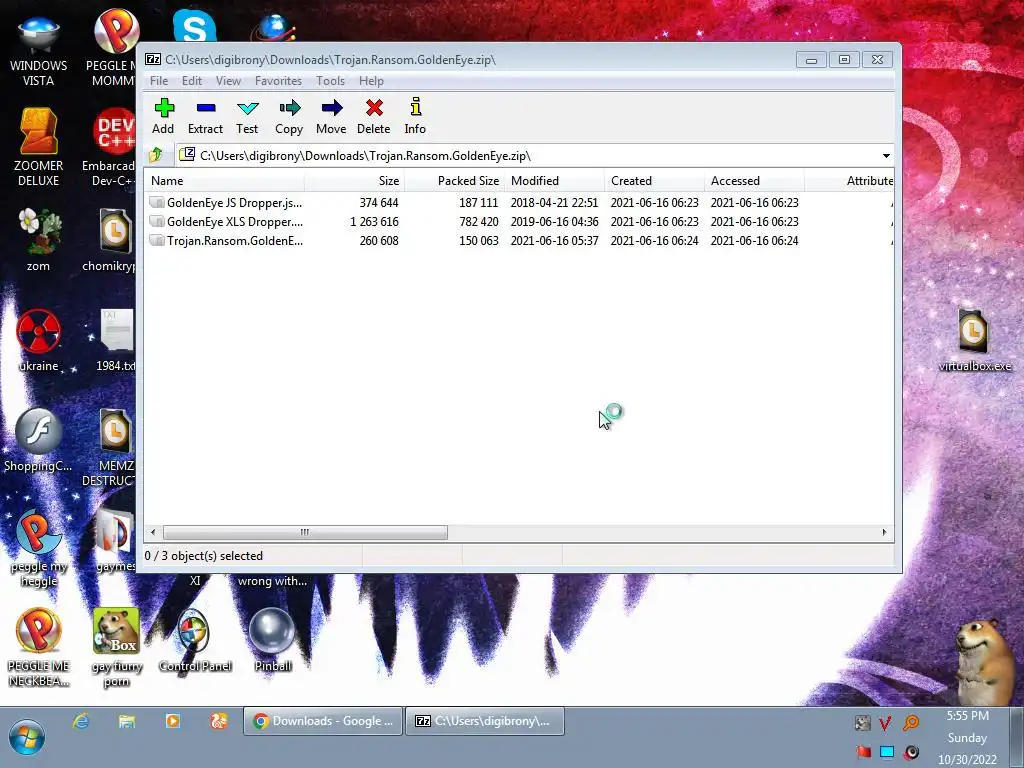The width and height of the screenshot is (1024, 768).
Task: Open the Info tool
Action: [x=415, y=116]
